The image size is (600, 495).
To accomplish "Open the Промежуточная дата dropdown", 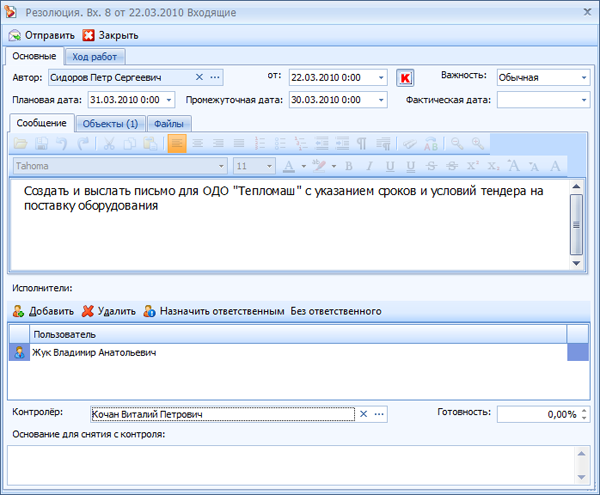I will 381,100.
